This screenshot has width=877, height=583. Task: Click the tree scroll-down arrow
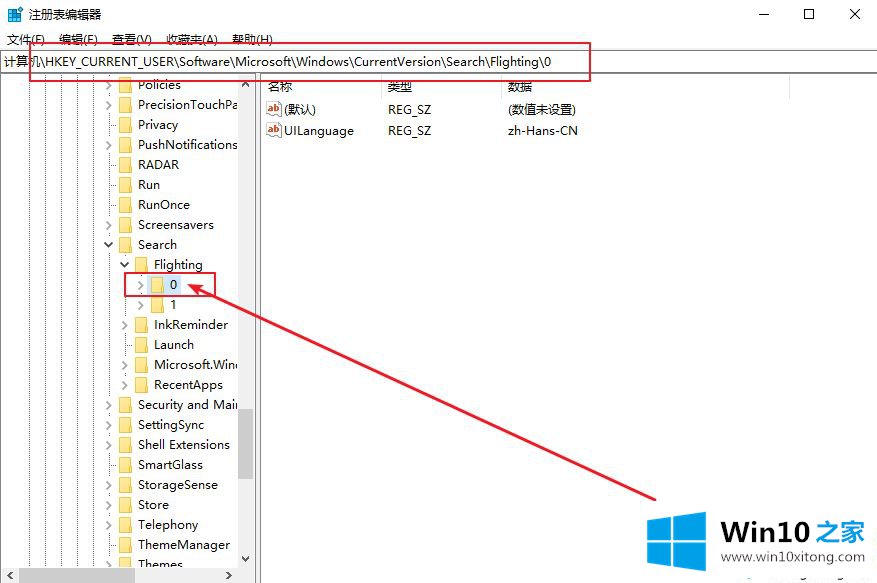246,558
